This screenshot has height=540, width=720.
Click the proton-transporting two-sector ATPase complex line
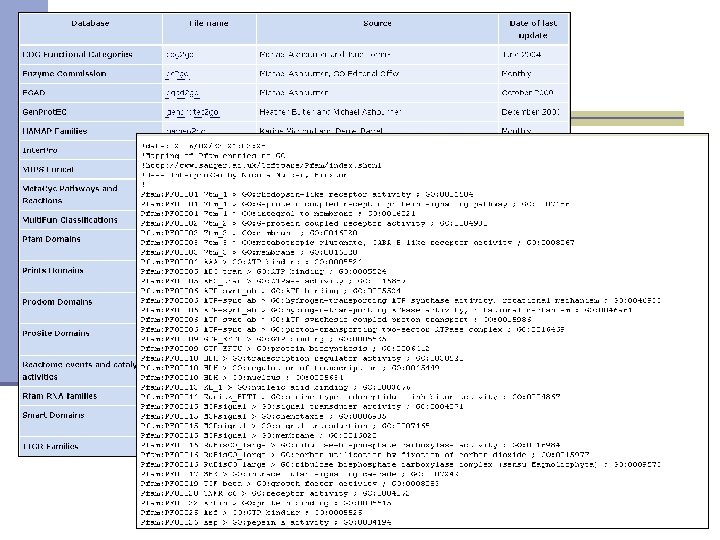[352, 330]
